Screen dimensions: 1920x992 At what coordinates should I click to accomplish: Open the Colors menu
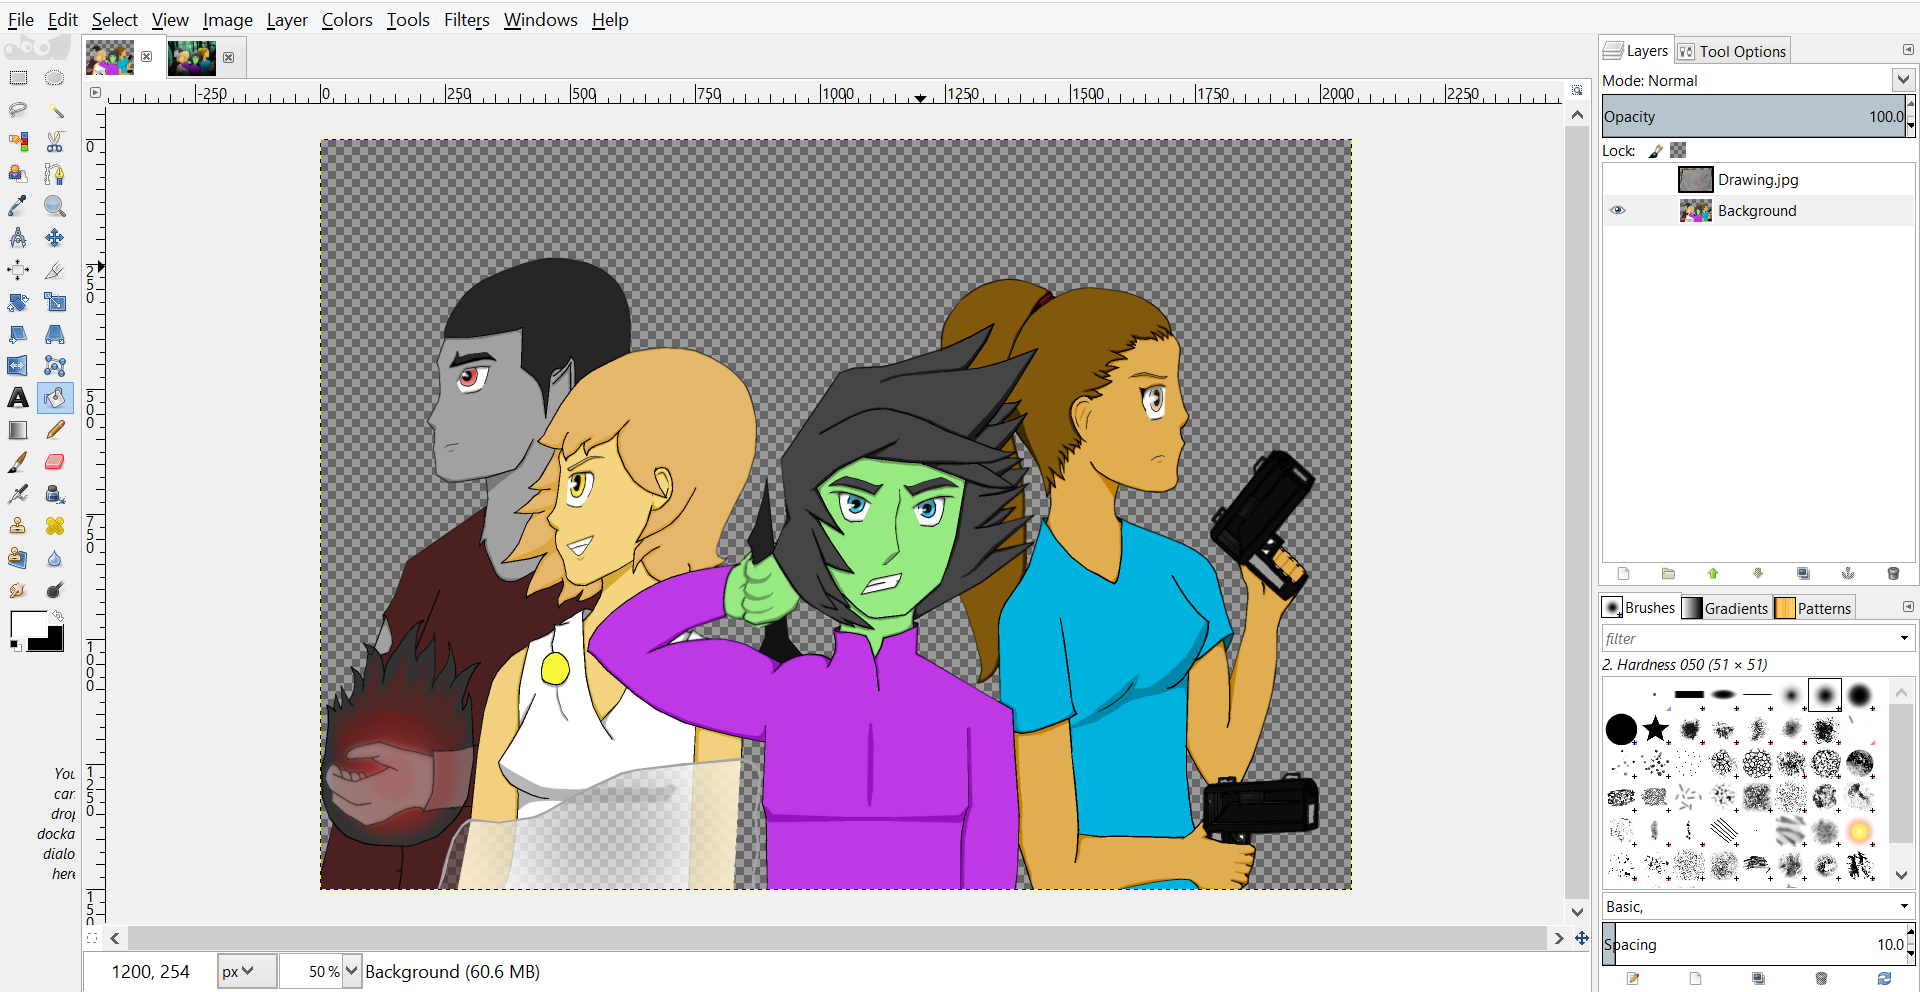pyautogui.click(x=347, y=20)
